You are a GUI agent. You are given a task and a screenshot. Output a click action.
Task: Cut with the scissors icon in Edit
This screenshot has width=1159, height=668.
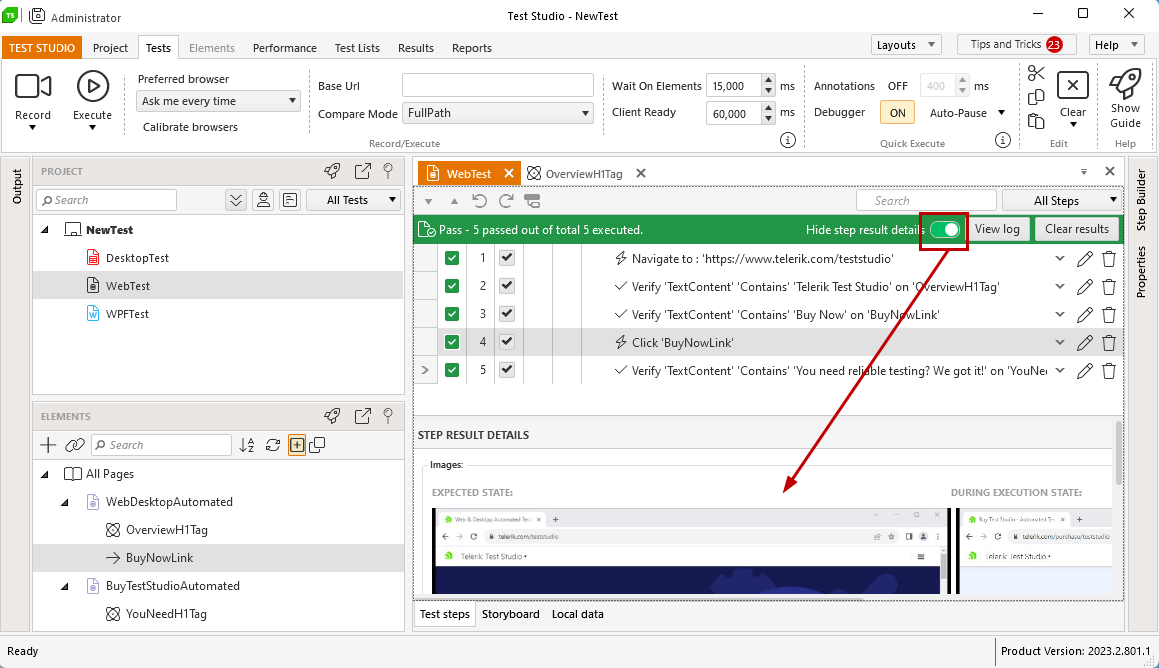click(x=1036, y=73)
